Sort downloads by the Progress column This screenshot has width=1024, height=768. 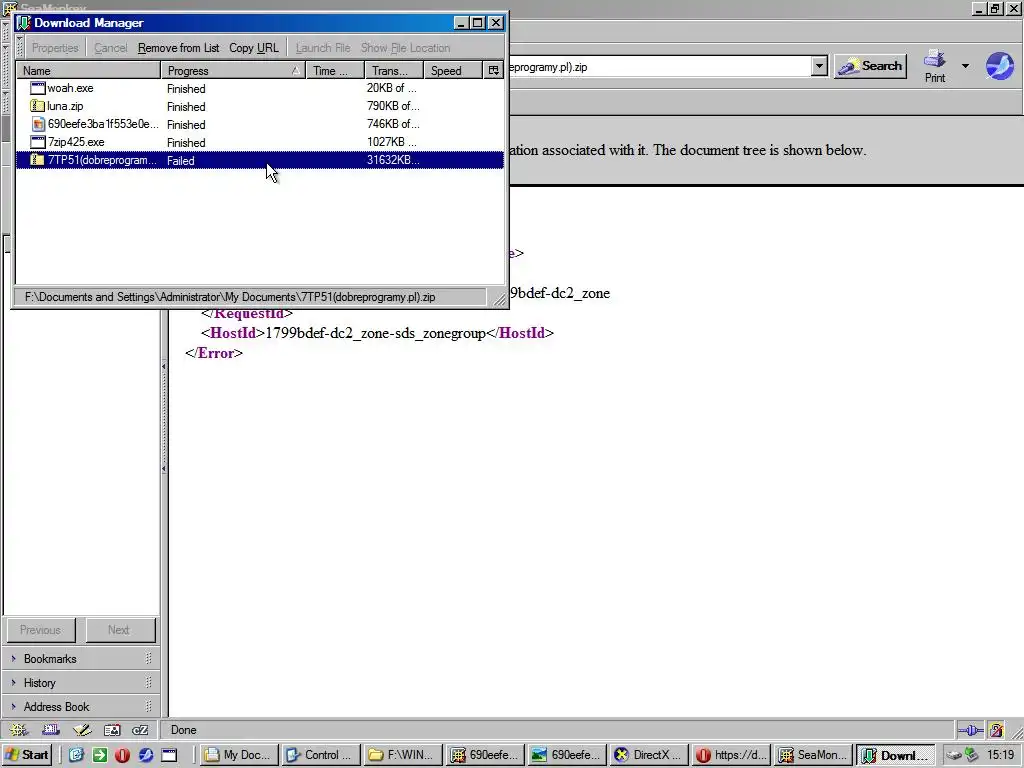[233, 71]
